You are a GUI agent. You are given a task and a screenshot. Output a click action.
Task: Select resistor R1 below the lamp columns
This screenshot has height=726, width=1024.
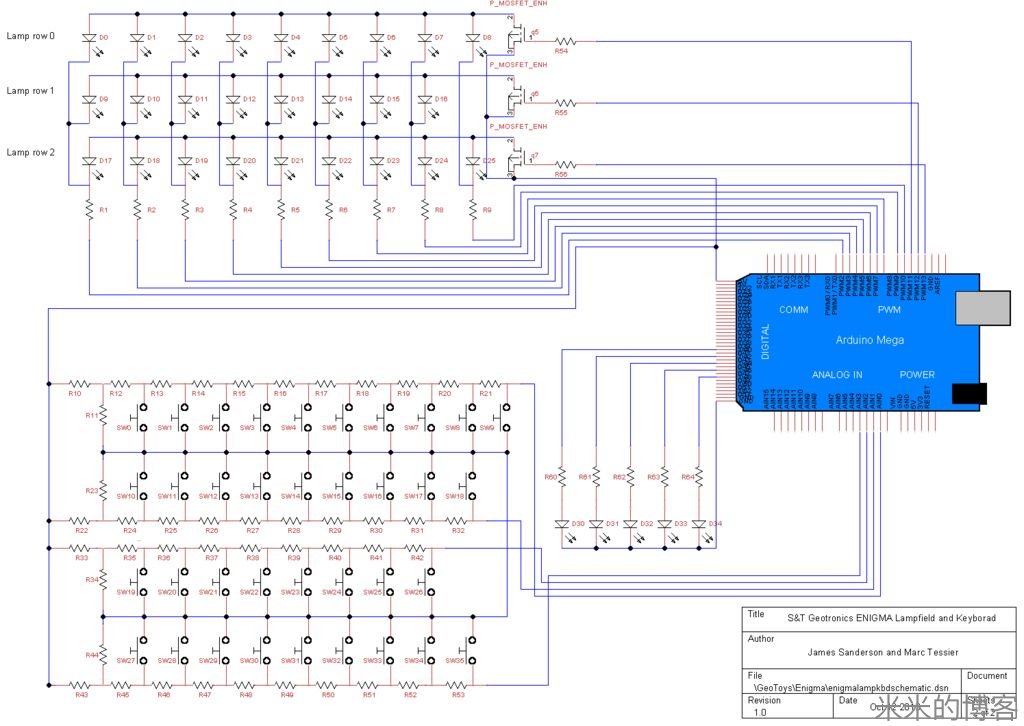click(x=89, y=210)
